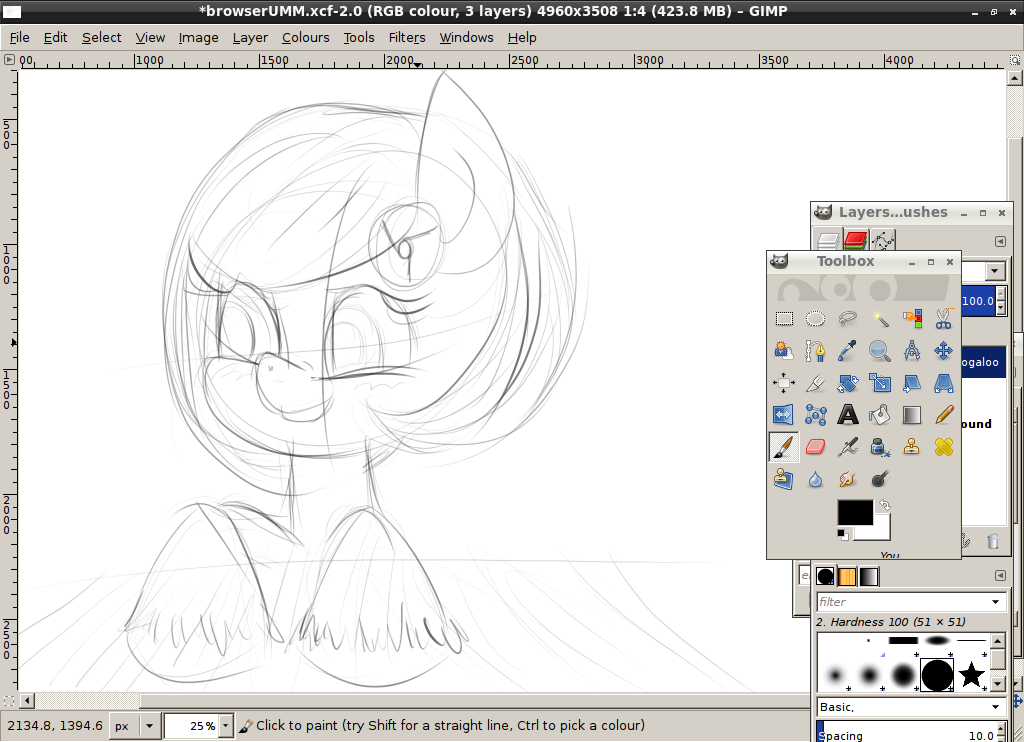Open the Windows menu
The image size is (1024, 742).
coord(466,37)
